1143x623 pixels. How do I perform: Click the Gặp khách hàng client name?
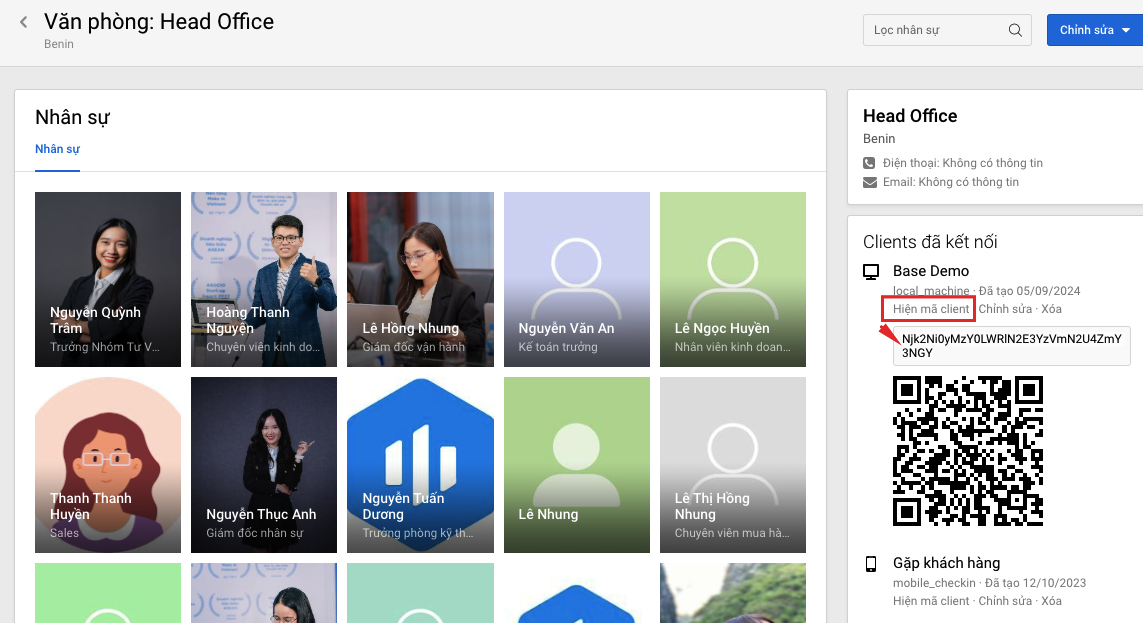point(946,563)
